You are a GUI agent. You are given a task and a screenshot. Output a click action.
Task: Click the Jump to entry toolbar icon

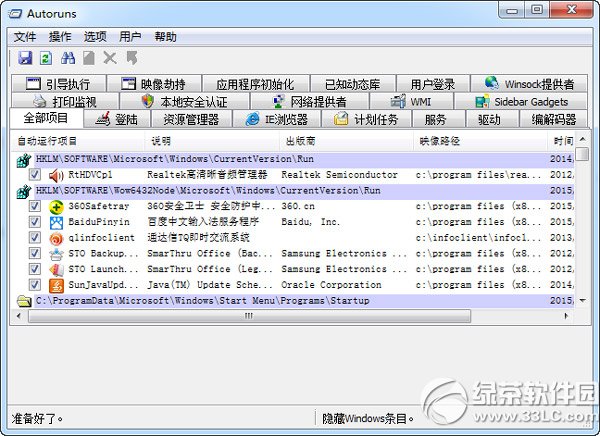[132, 58]
